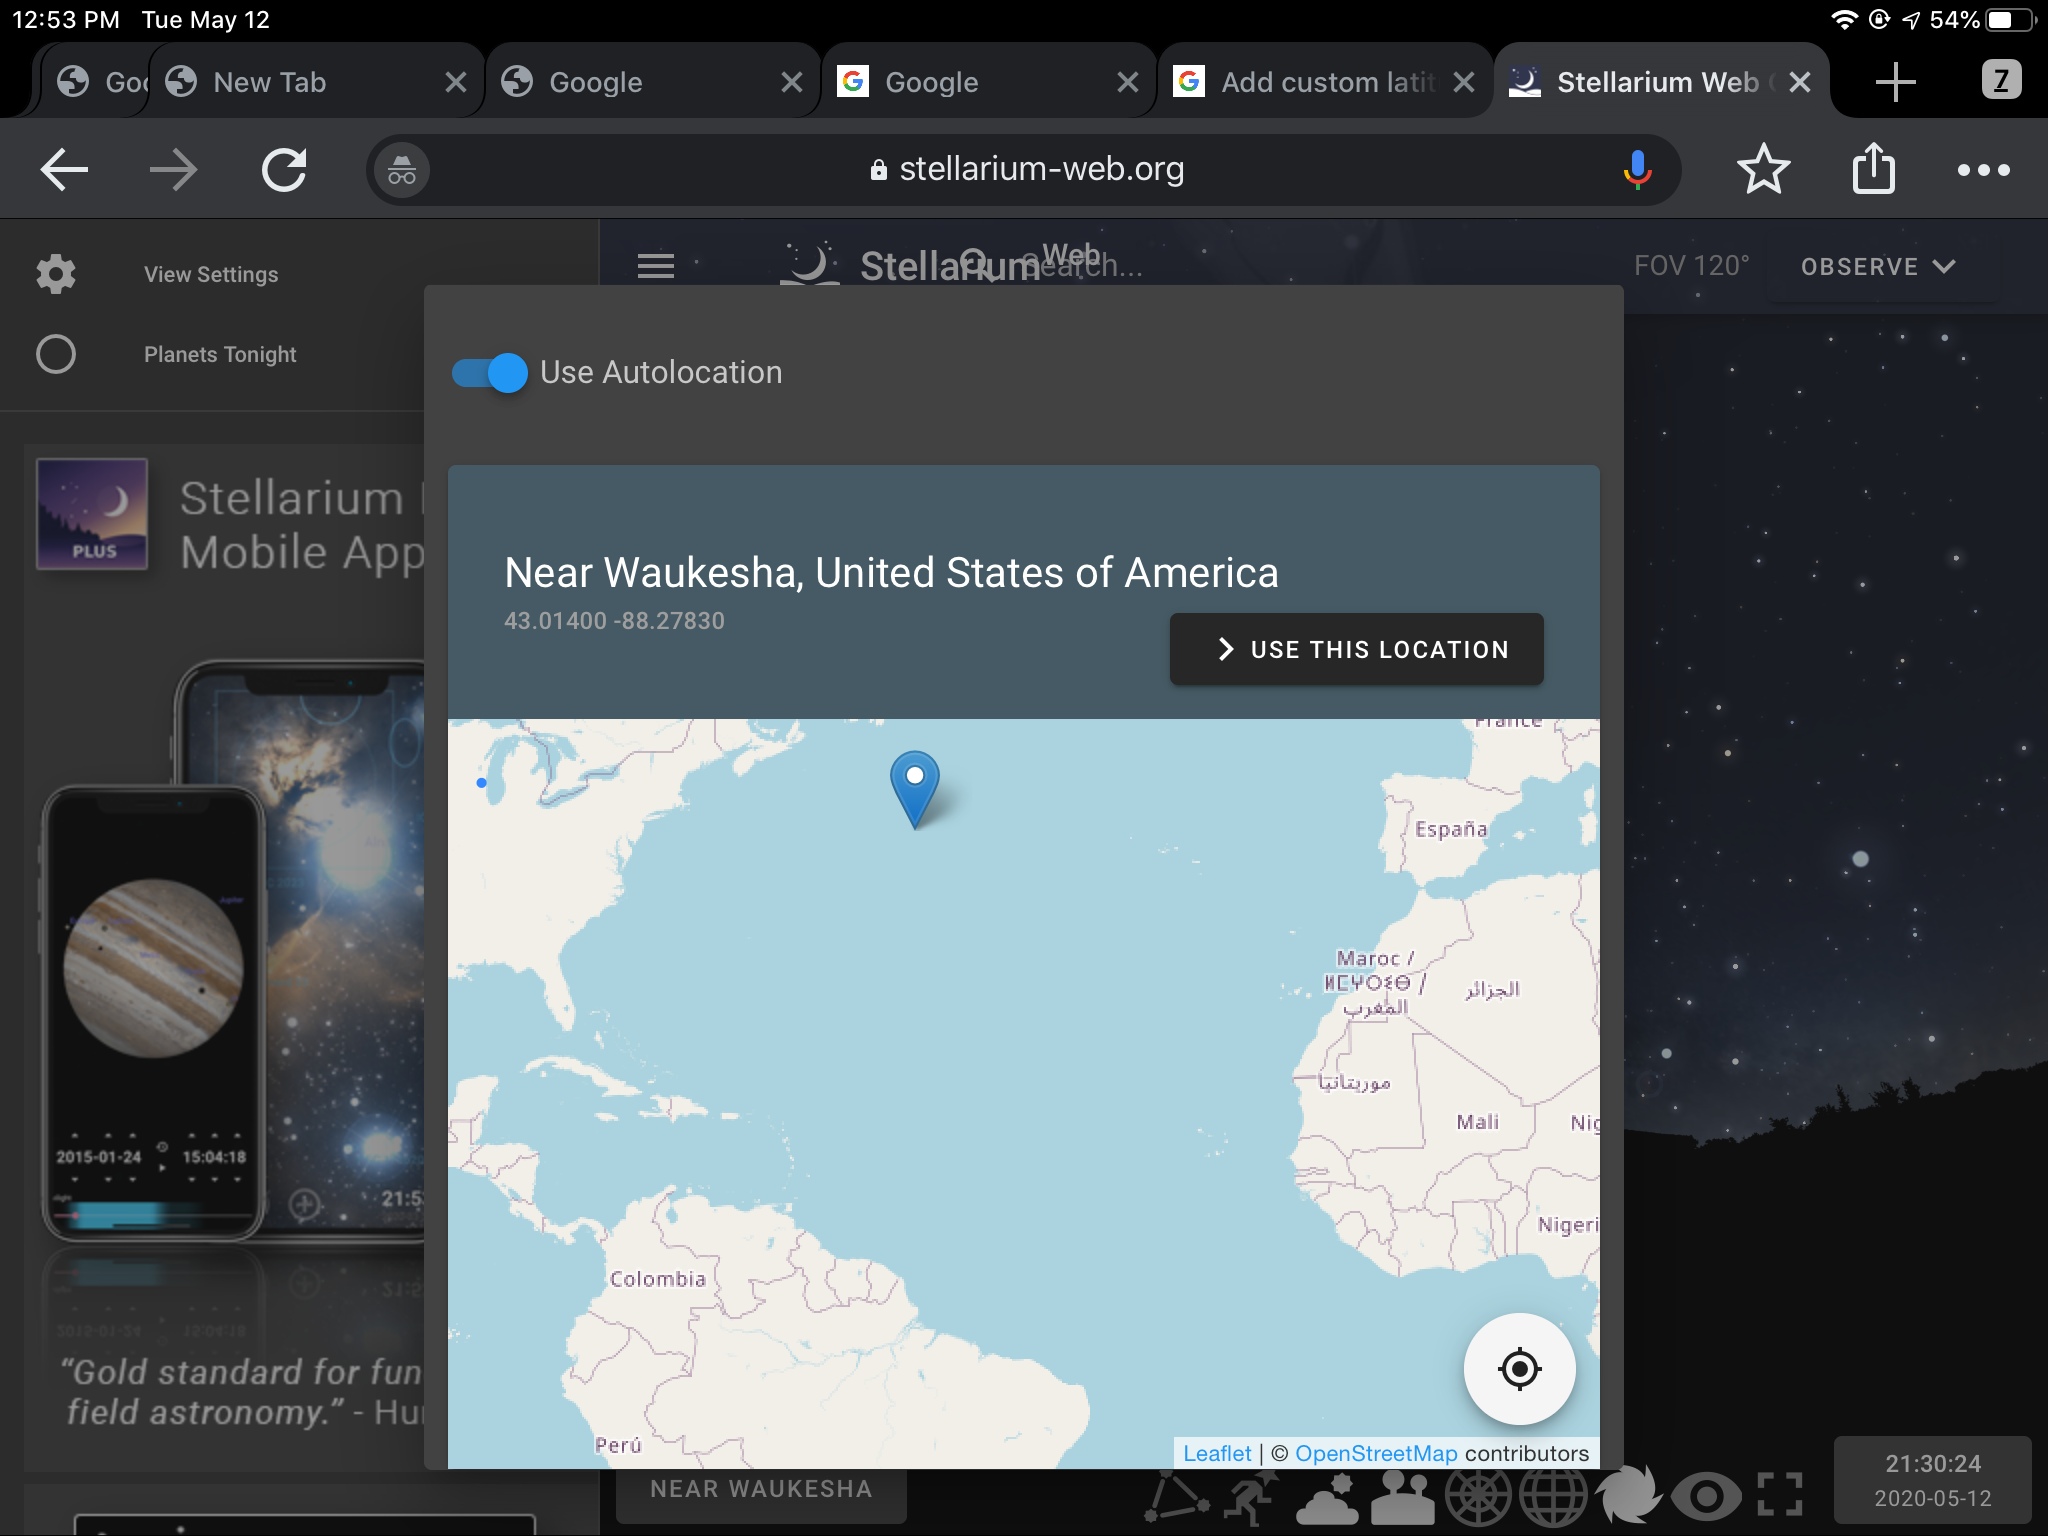The width and height of the screenshot is (2048, 1536).
Task: Switch to the New Tab browser tab
Action: click(x=290, y=81)
